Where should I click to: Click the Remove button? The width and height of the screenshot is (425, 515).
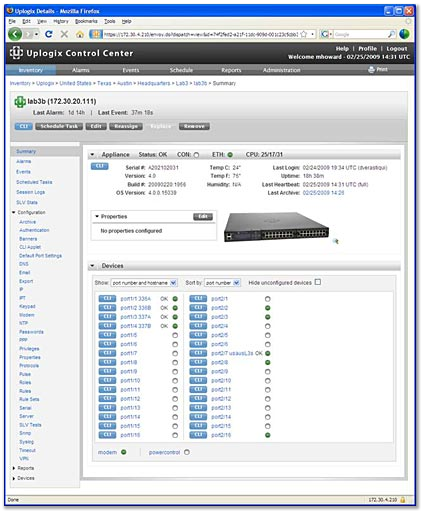[x=194, y=126]
